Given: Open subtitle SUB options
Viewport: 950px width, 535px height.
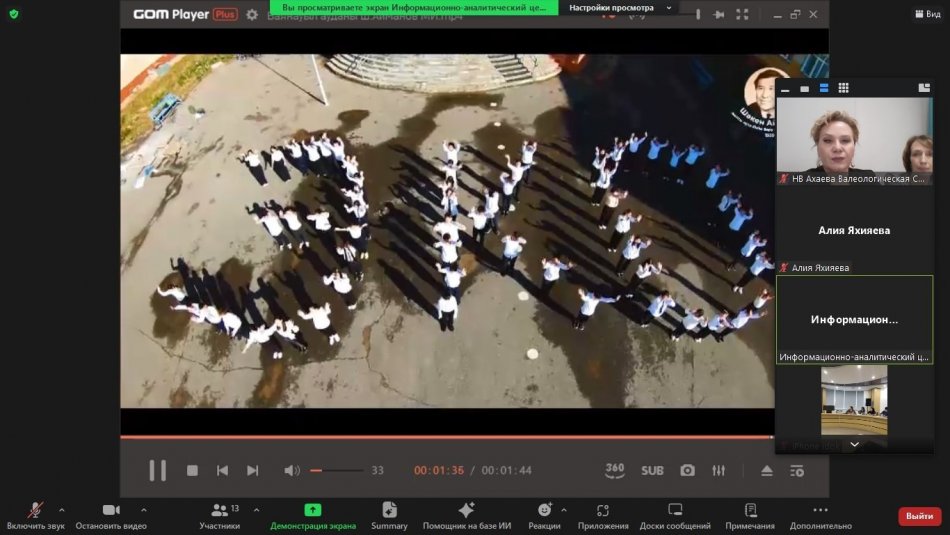Looking at the screenshot, I should tap(652, 470).
